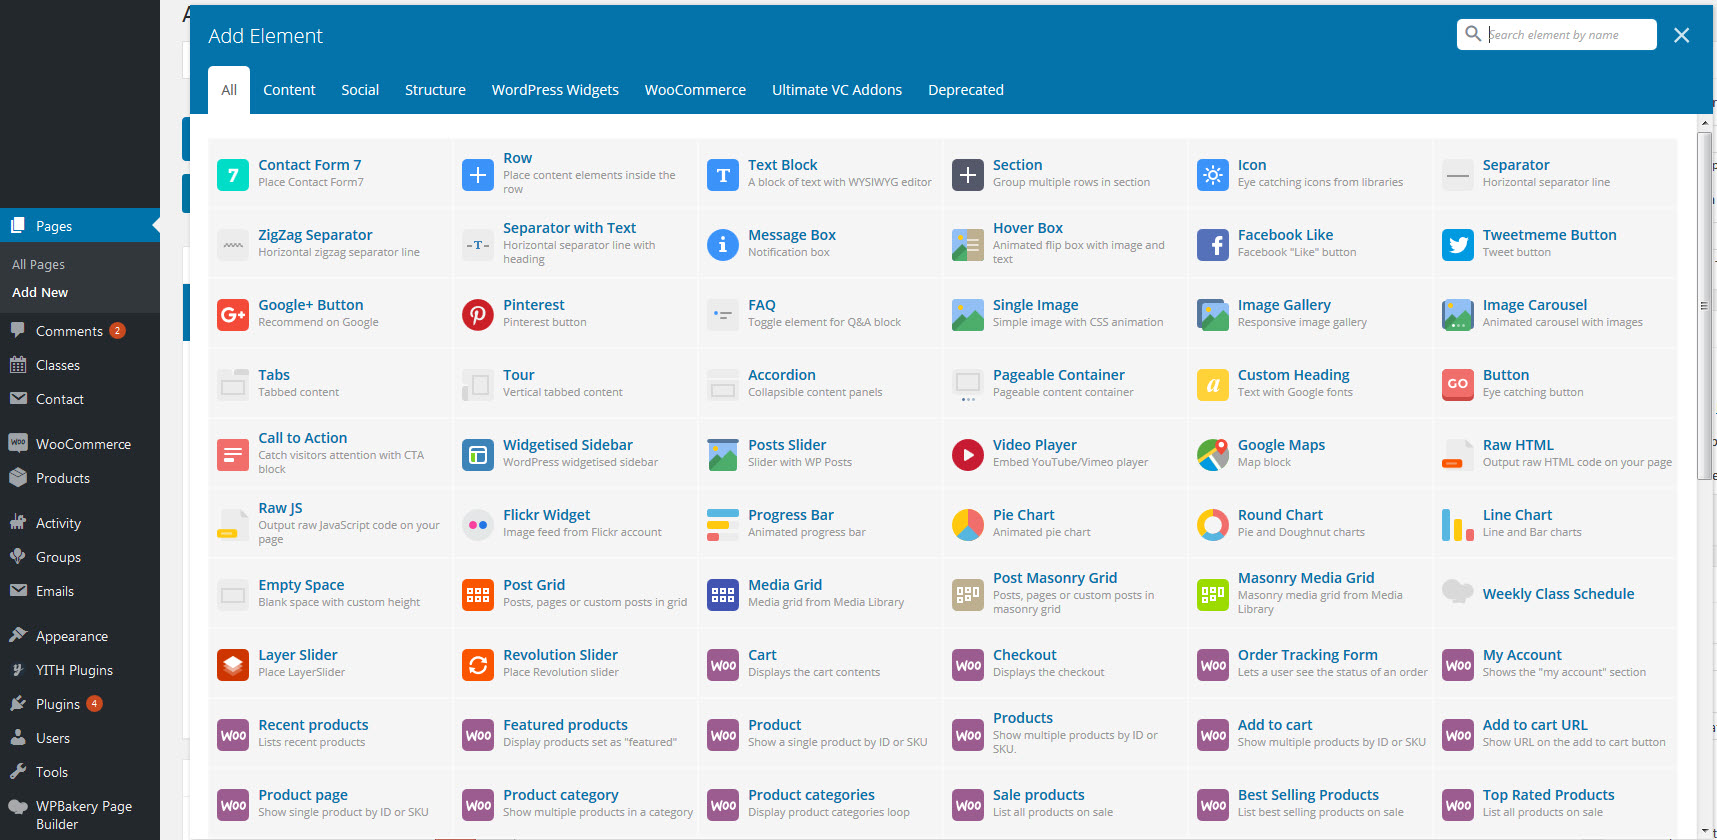The height and width of the screenshot is (840, 1717).
Task: Choose the Google Maps element icon
Action: [1212, 455]
